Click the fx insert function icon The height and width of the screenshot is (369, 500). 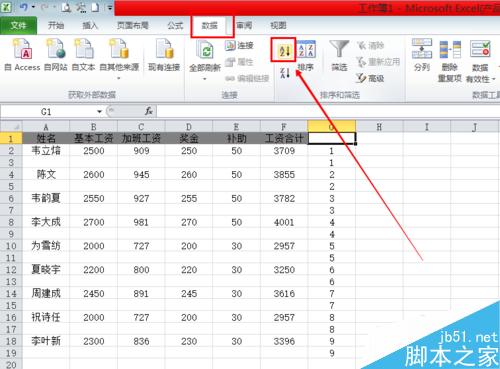point(149,111)
